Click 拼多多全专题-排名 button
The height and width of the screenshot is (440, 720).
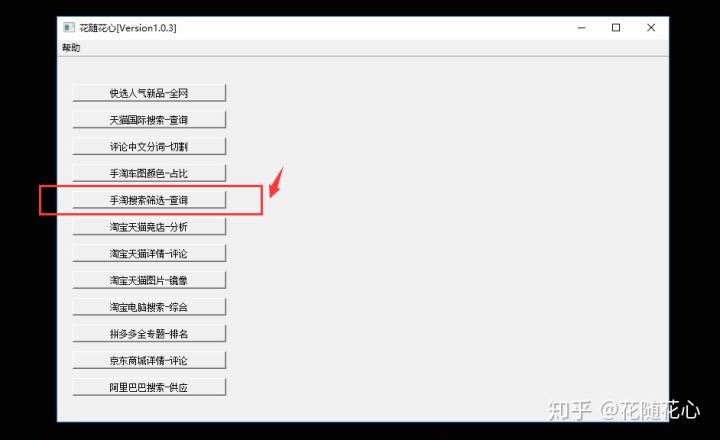pyautogui.click(x=149, y=333)
